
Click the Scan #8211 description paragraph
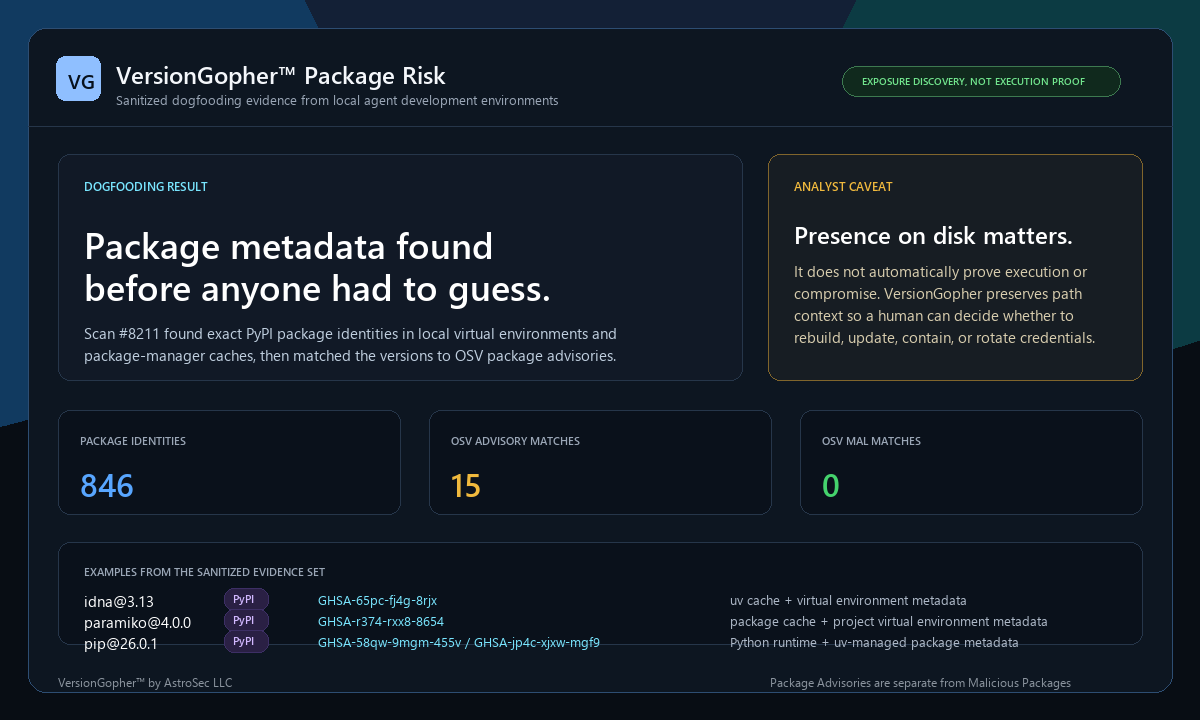click(350, 345)
